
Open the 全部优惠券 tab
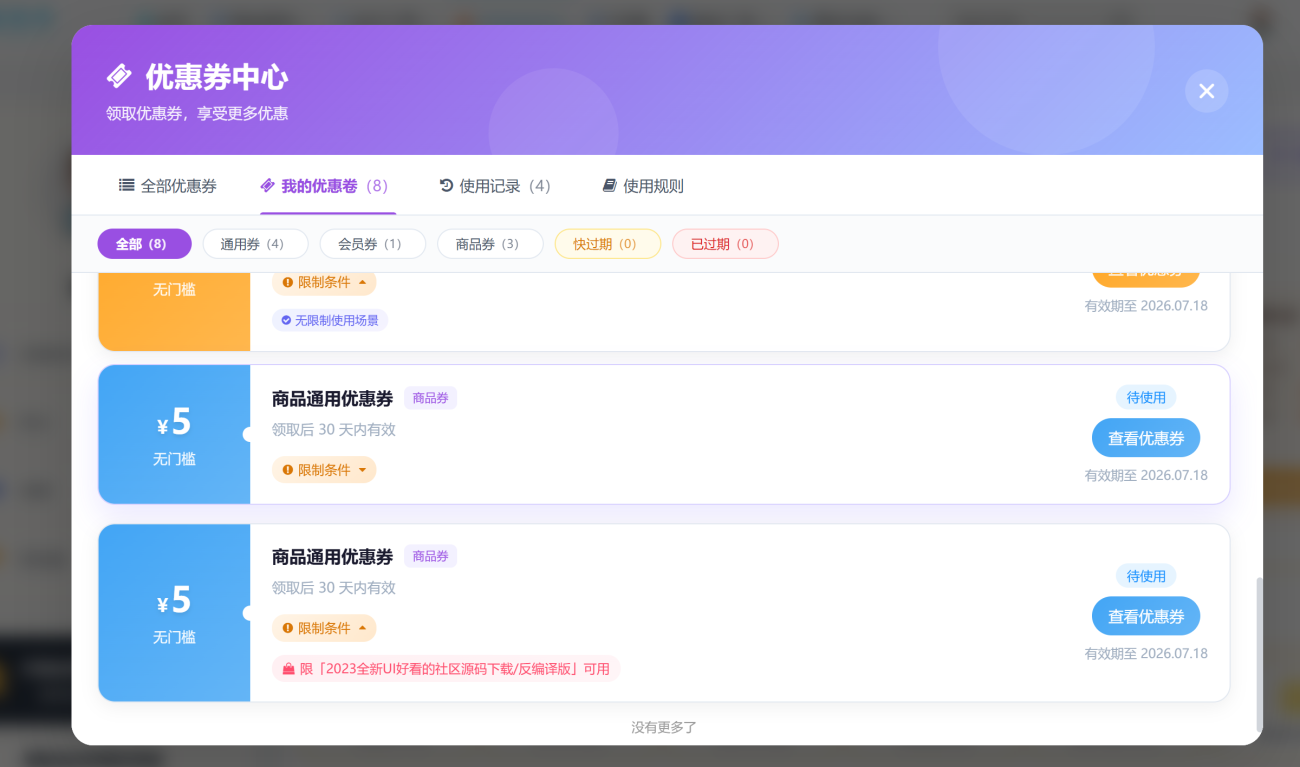coord(168,186)
